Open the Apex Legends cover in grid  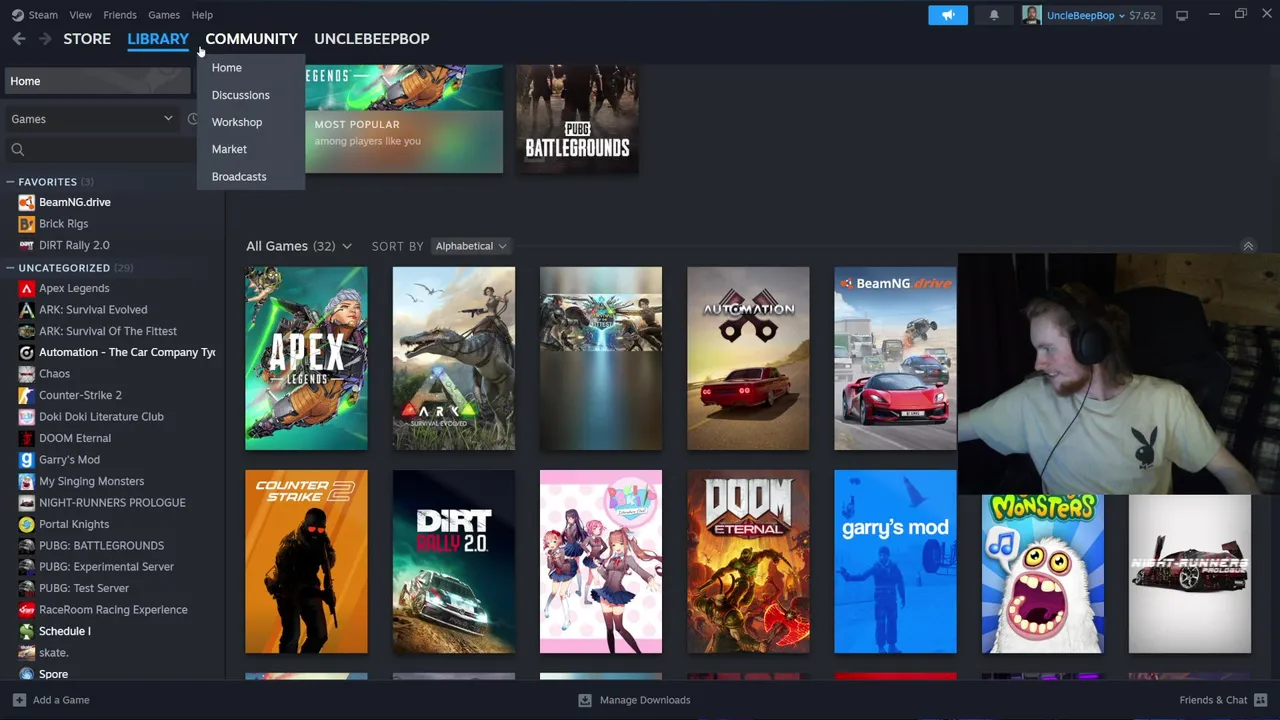pyautogui.click(x=306, y=358)
